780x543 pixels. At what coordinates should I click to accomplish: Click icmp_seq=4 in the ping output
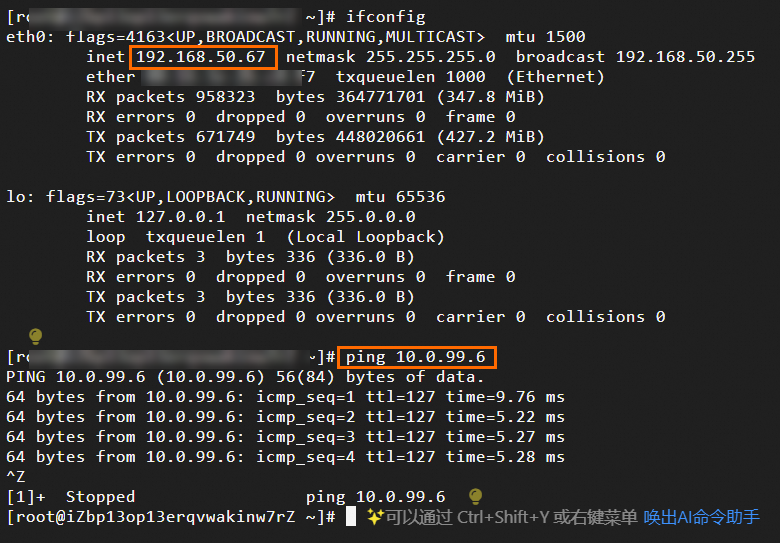tap(305, 457)
